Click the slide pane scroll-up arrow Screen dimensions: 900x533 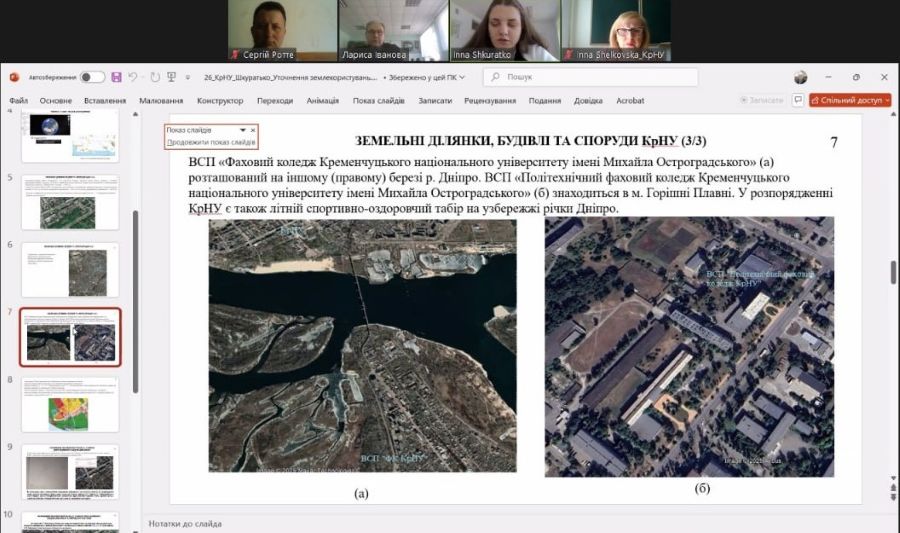[893, 114]
